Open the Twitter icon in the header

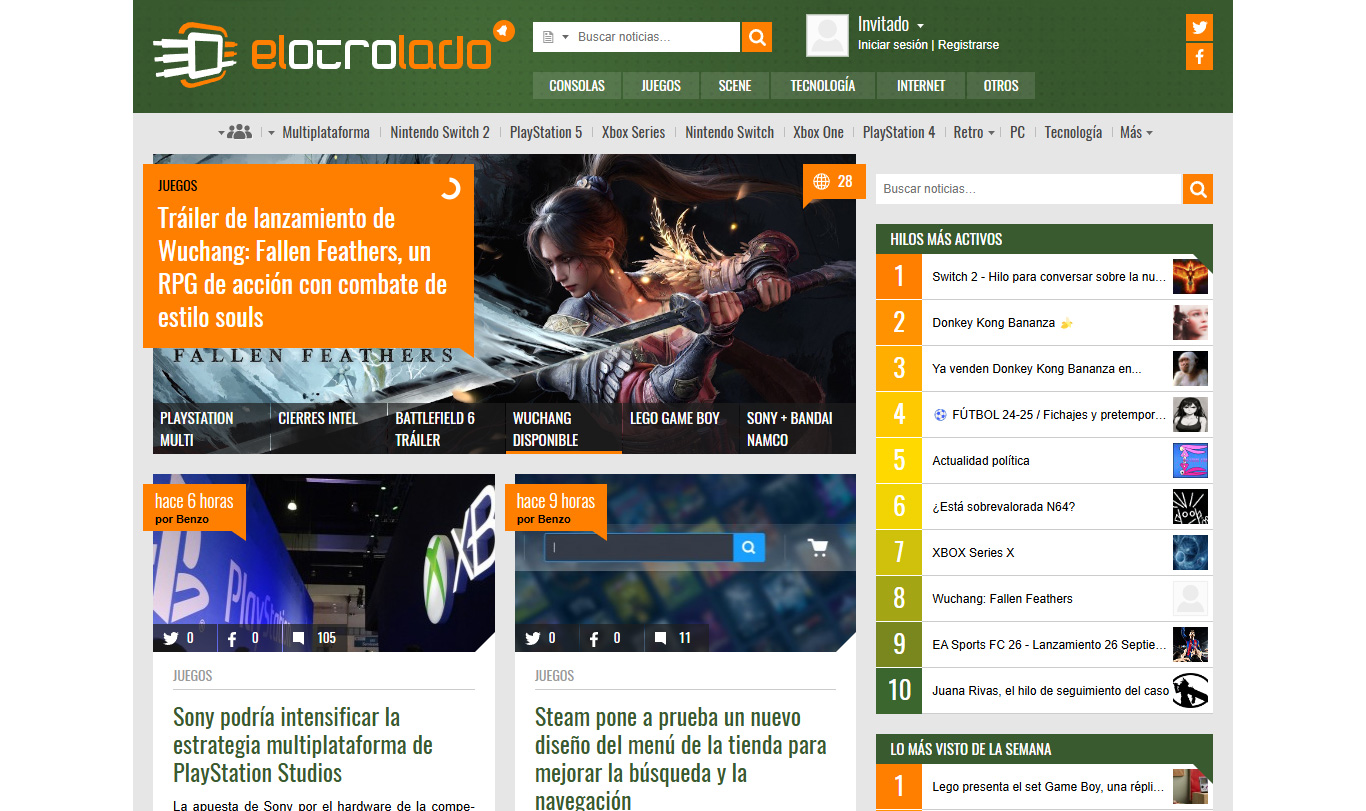[1199, 27]
